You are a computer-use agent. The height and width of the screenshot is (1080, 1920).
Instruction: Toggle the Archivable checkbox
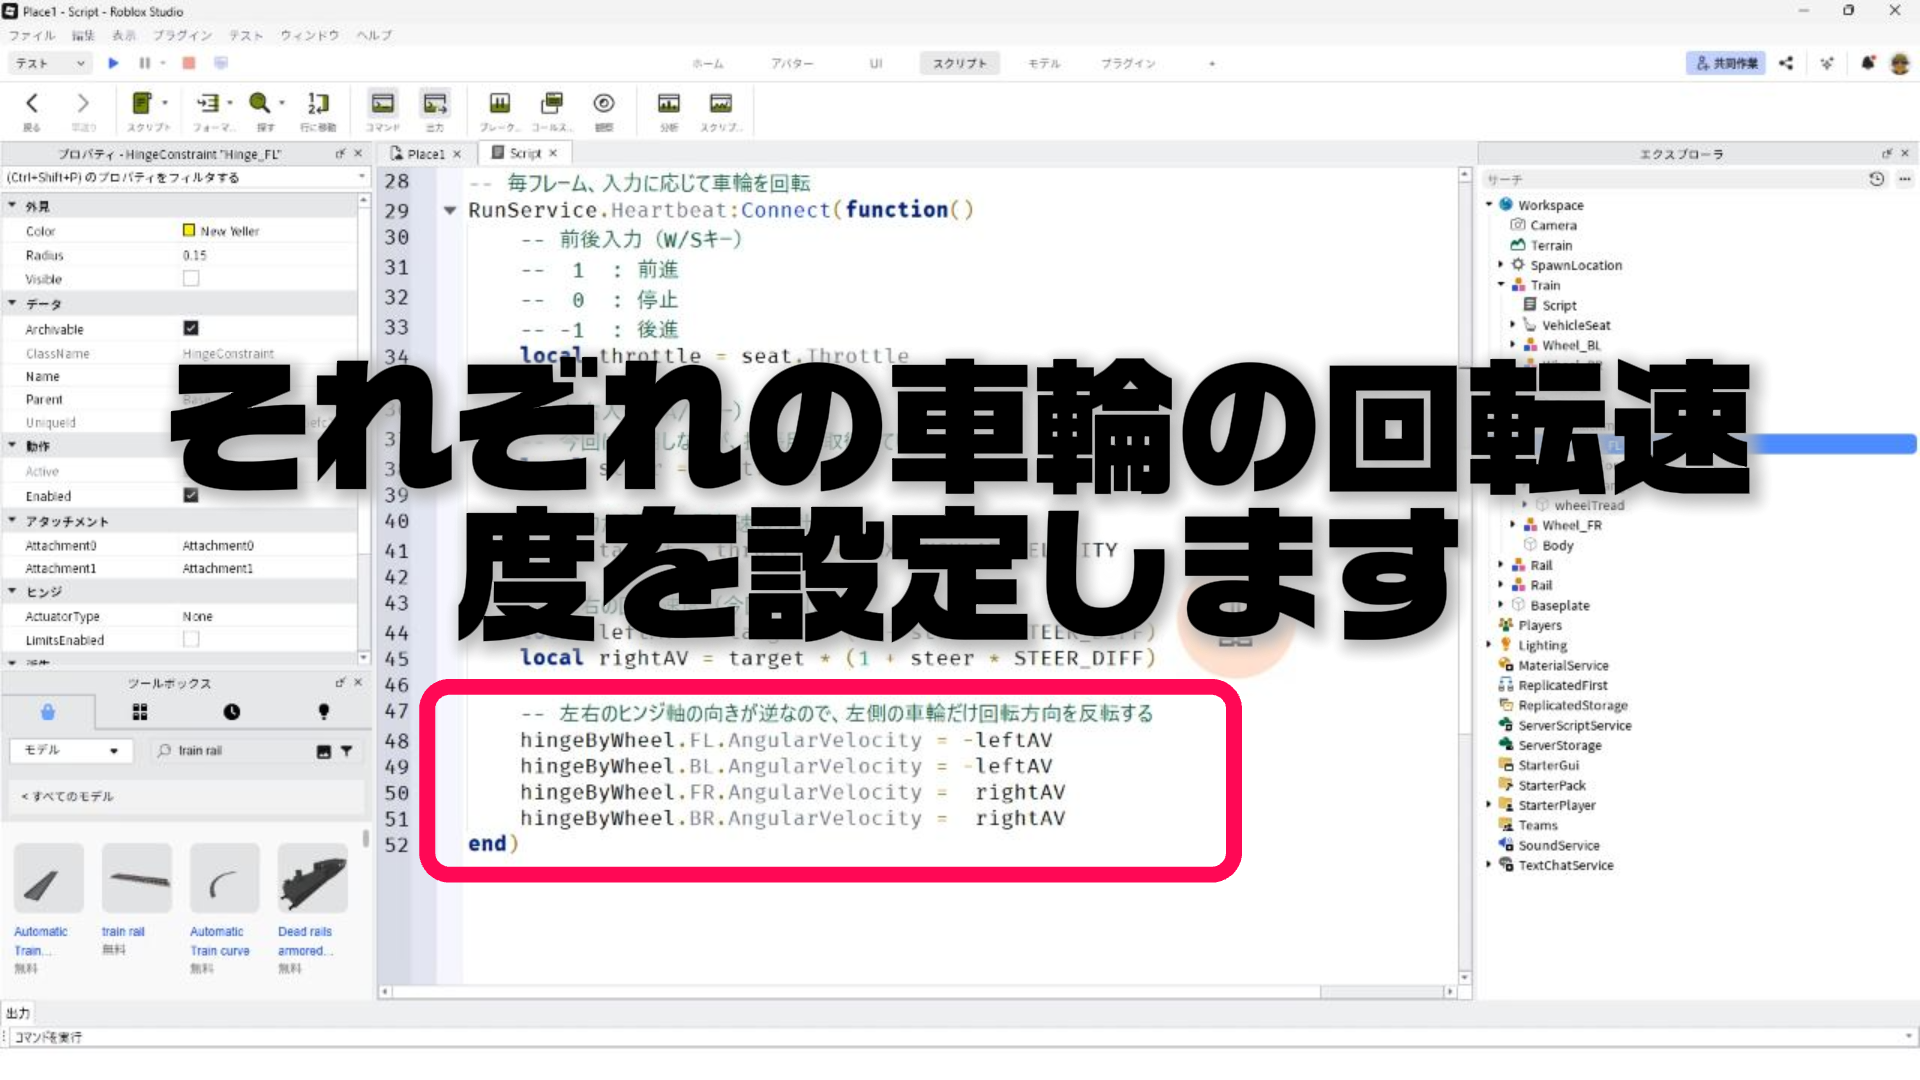coord(191,328)
